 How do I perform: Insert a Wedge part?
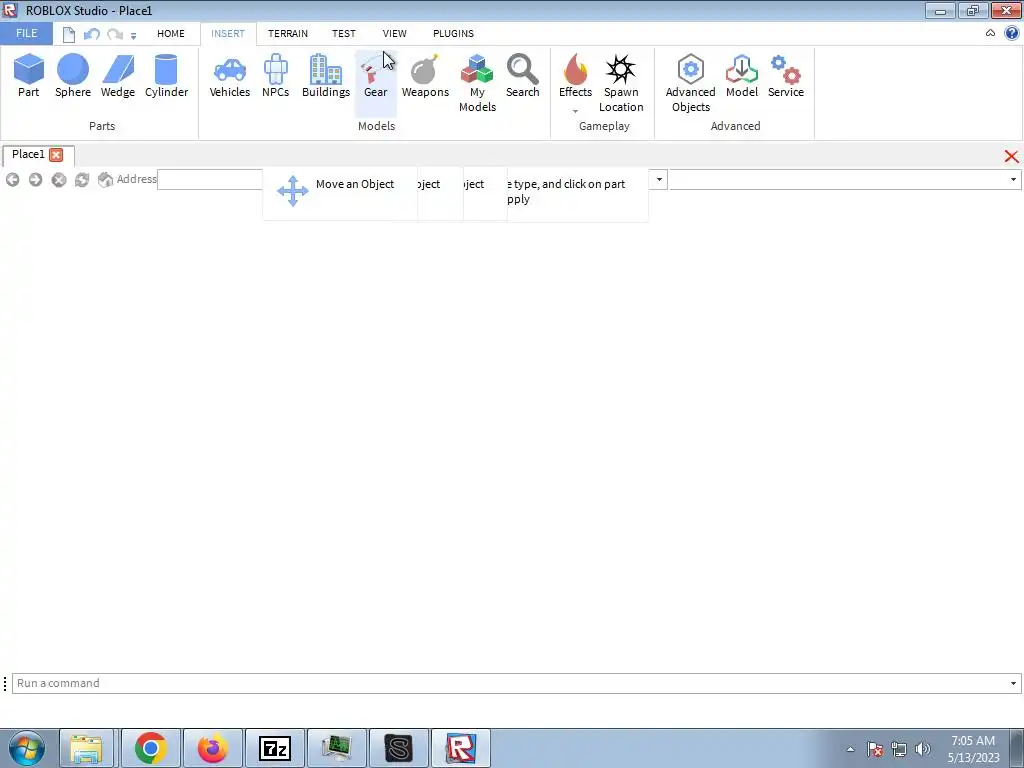click(x=118, y=76)
